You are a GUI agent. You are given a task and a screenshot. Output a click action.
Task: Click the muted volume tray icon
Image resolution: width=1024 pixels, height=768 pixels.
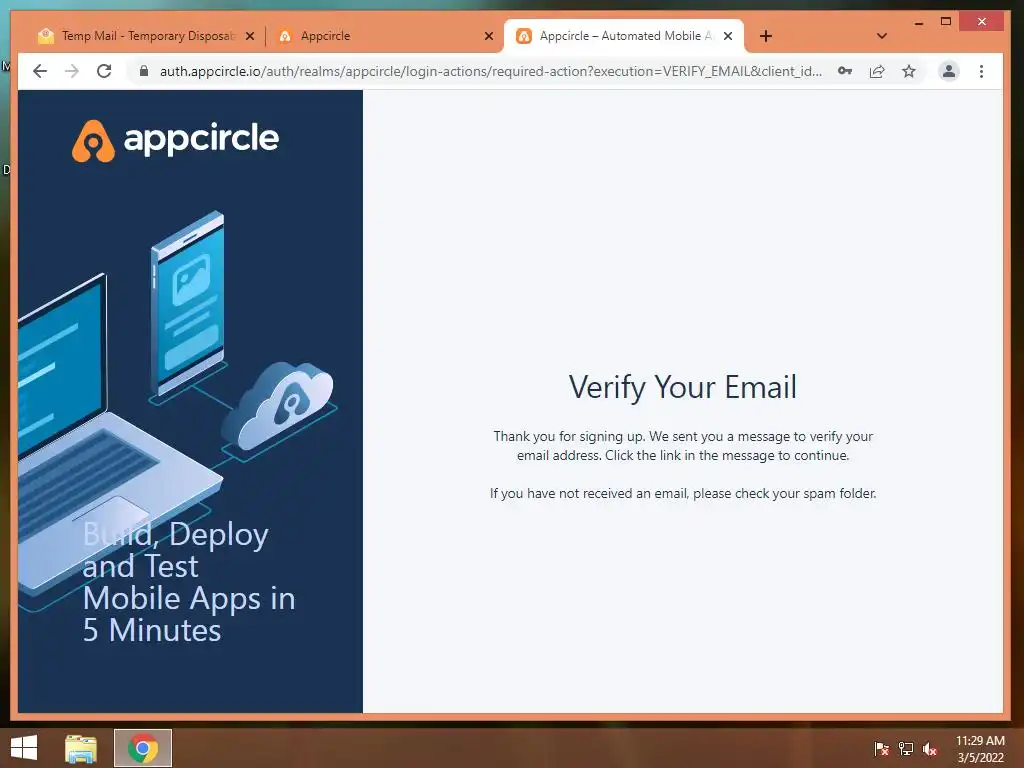930,748
